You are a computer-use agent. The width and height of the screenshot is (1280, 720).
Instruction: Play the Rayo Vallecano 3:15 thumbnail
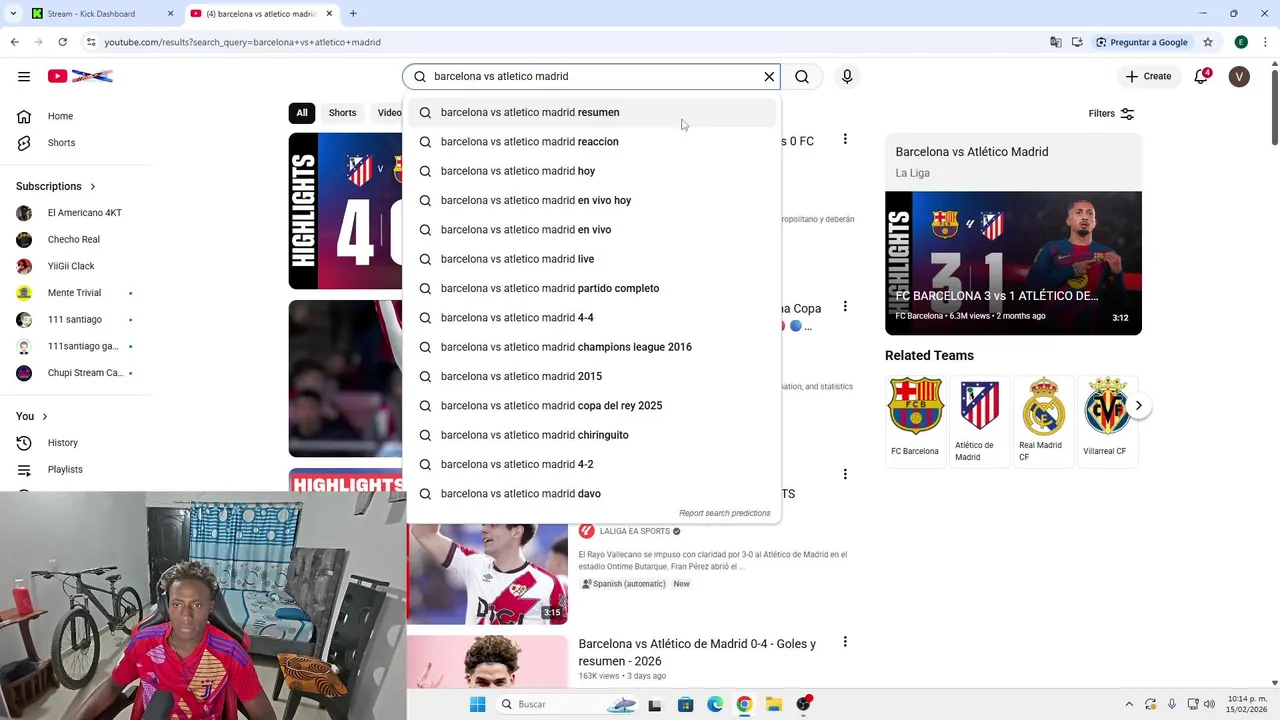tap(487, 574)
